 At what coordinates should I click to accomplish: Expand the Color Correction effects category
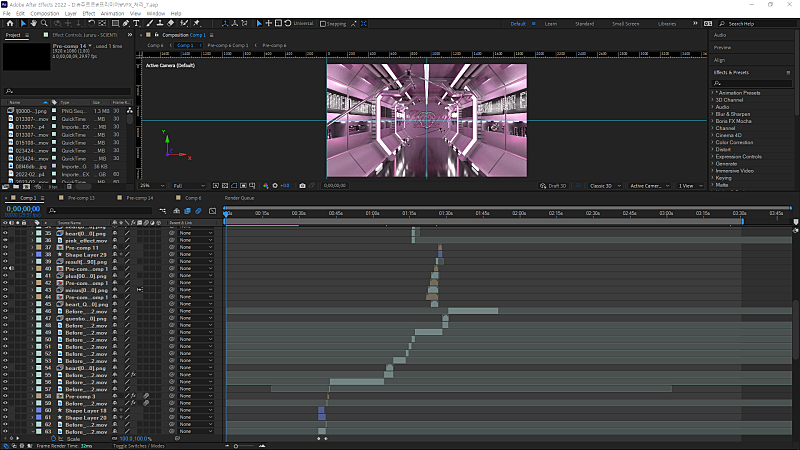[x=734, y=142]
